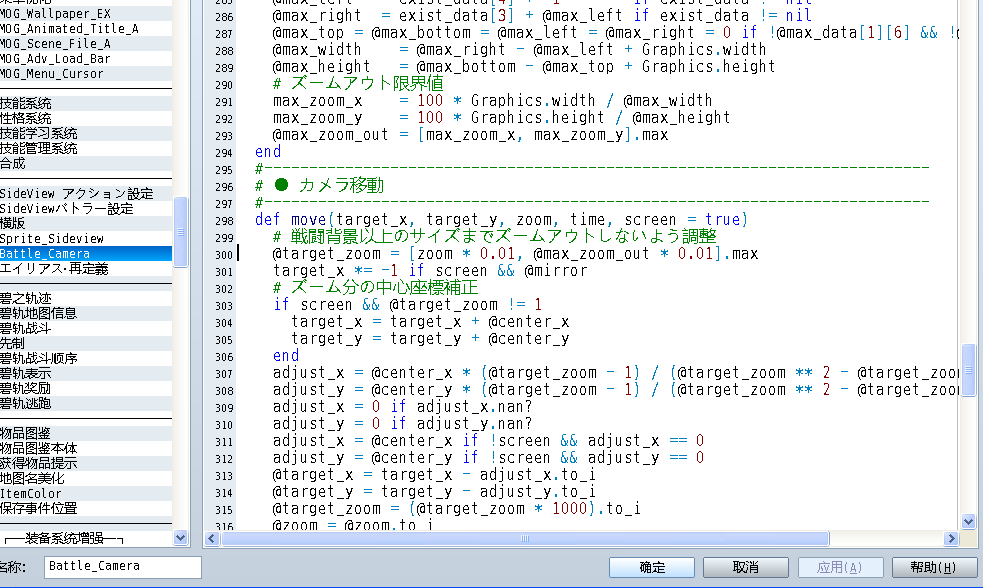
Task: Focus the 名称 field containing Battle_Camera
Action: pyautogui.click(x=123, y=567)
